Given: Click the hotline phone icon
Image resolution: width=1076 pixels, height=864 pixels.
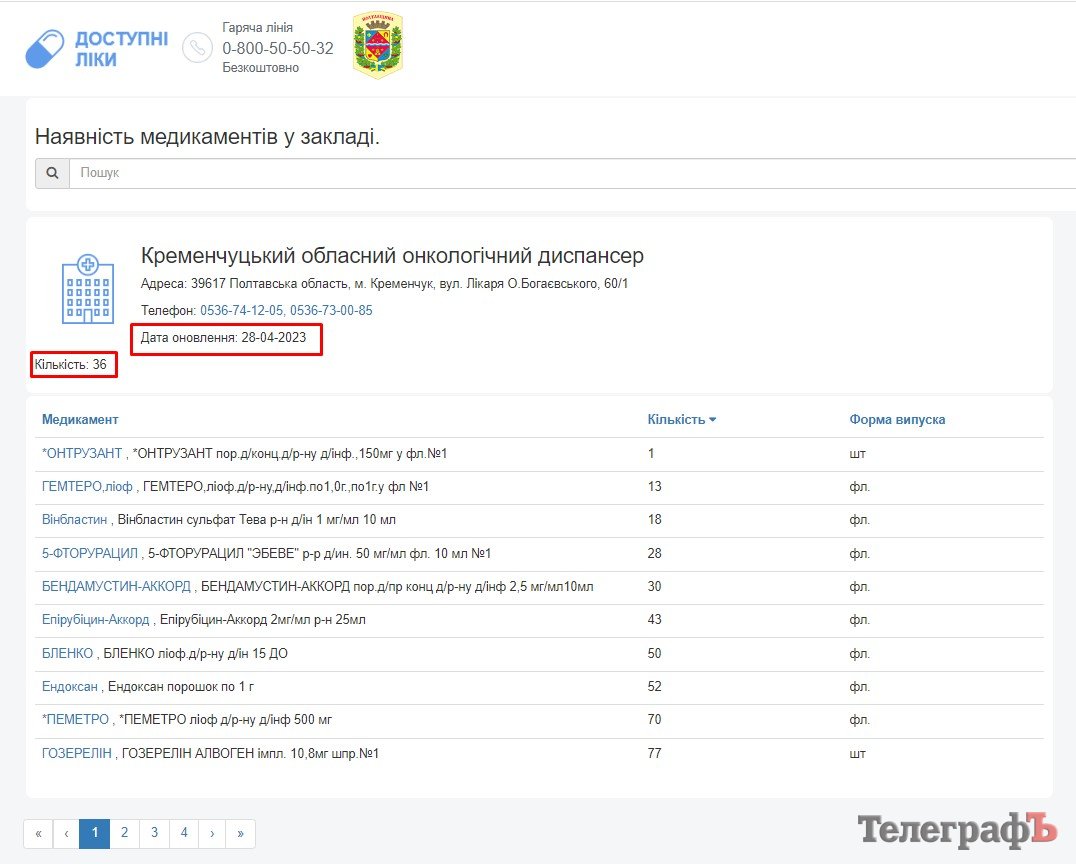Looking at the screenshot, I should 197,48.
